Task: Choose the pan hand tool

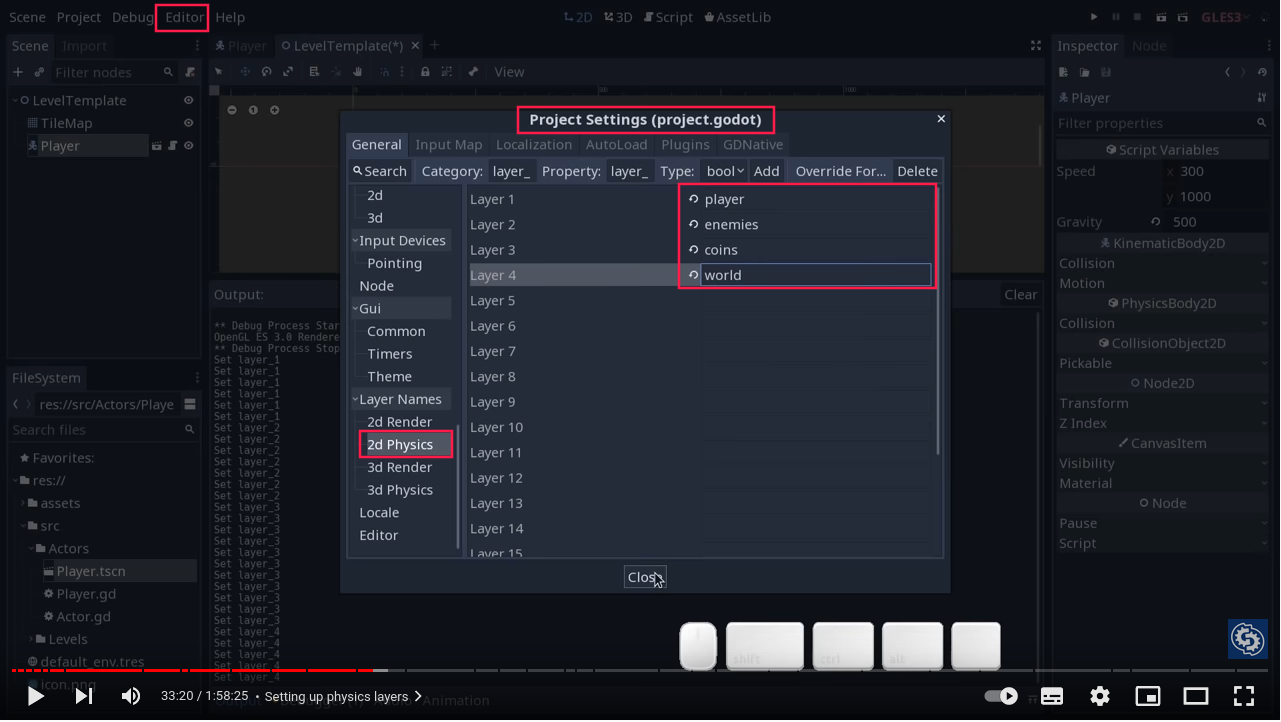Action: 358,72
